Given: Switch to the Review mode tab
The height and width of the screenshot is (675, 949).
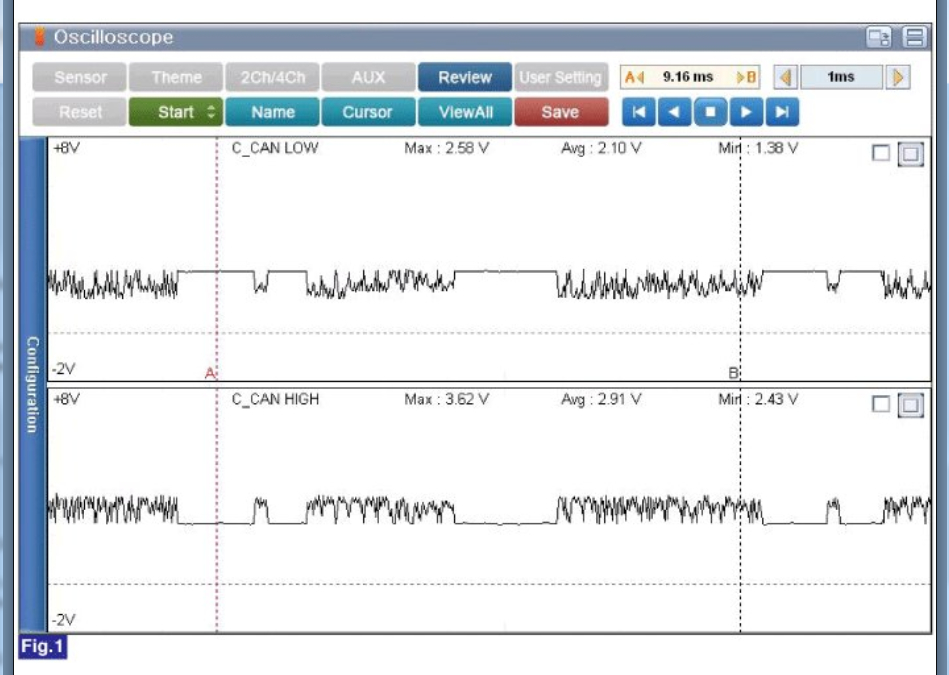Looking at the screenshot, I should 465,77.
